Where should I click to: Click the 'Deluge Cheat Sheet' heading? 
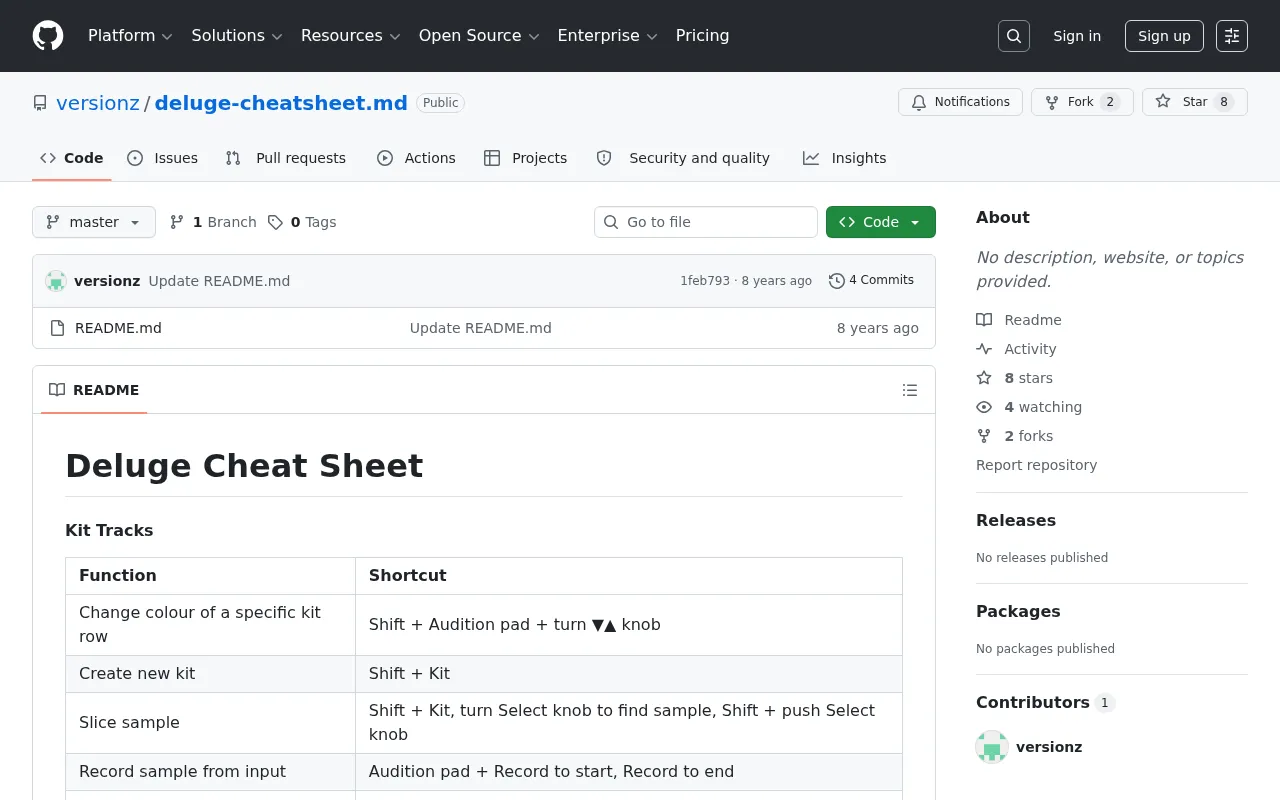click(x=244, y=466)
